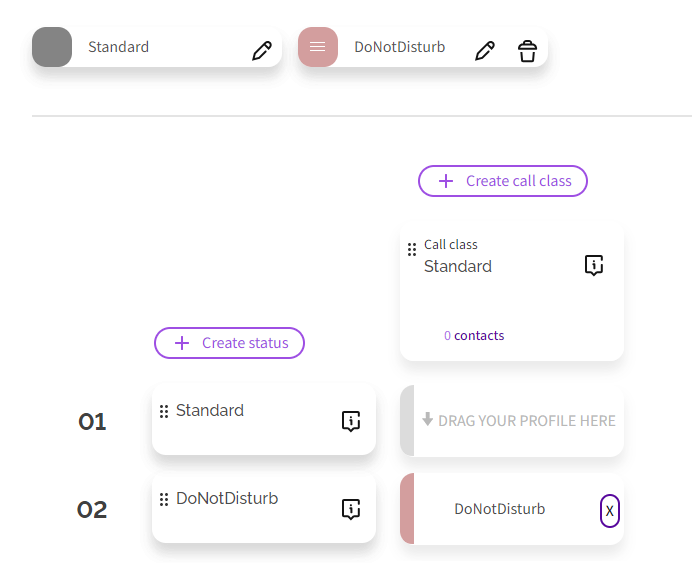
Task: Click the Standard call class title
Action: (x=458, y=266)
